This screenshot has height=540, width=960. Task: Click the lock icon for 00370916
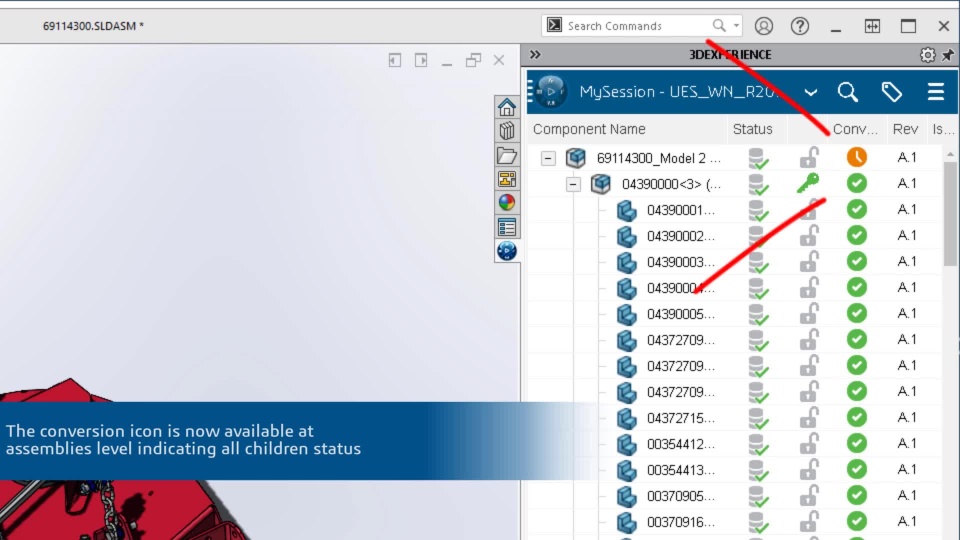(x=809, y=521)
